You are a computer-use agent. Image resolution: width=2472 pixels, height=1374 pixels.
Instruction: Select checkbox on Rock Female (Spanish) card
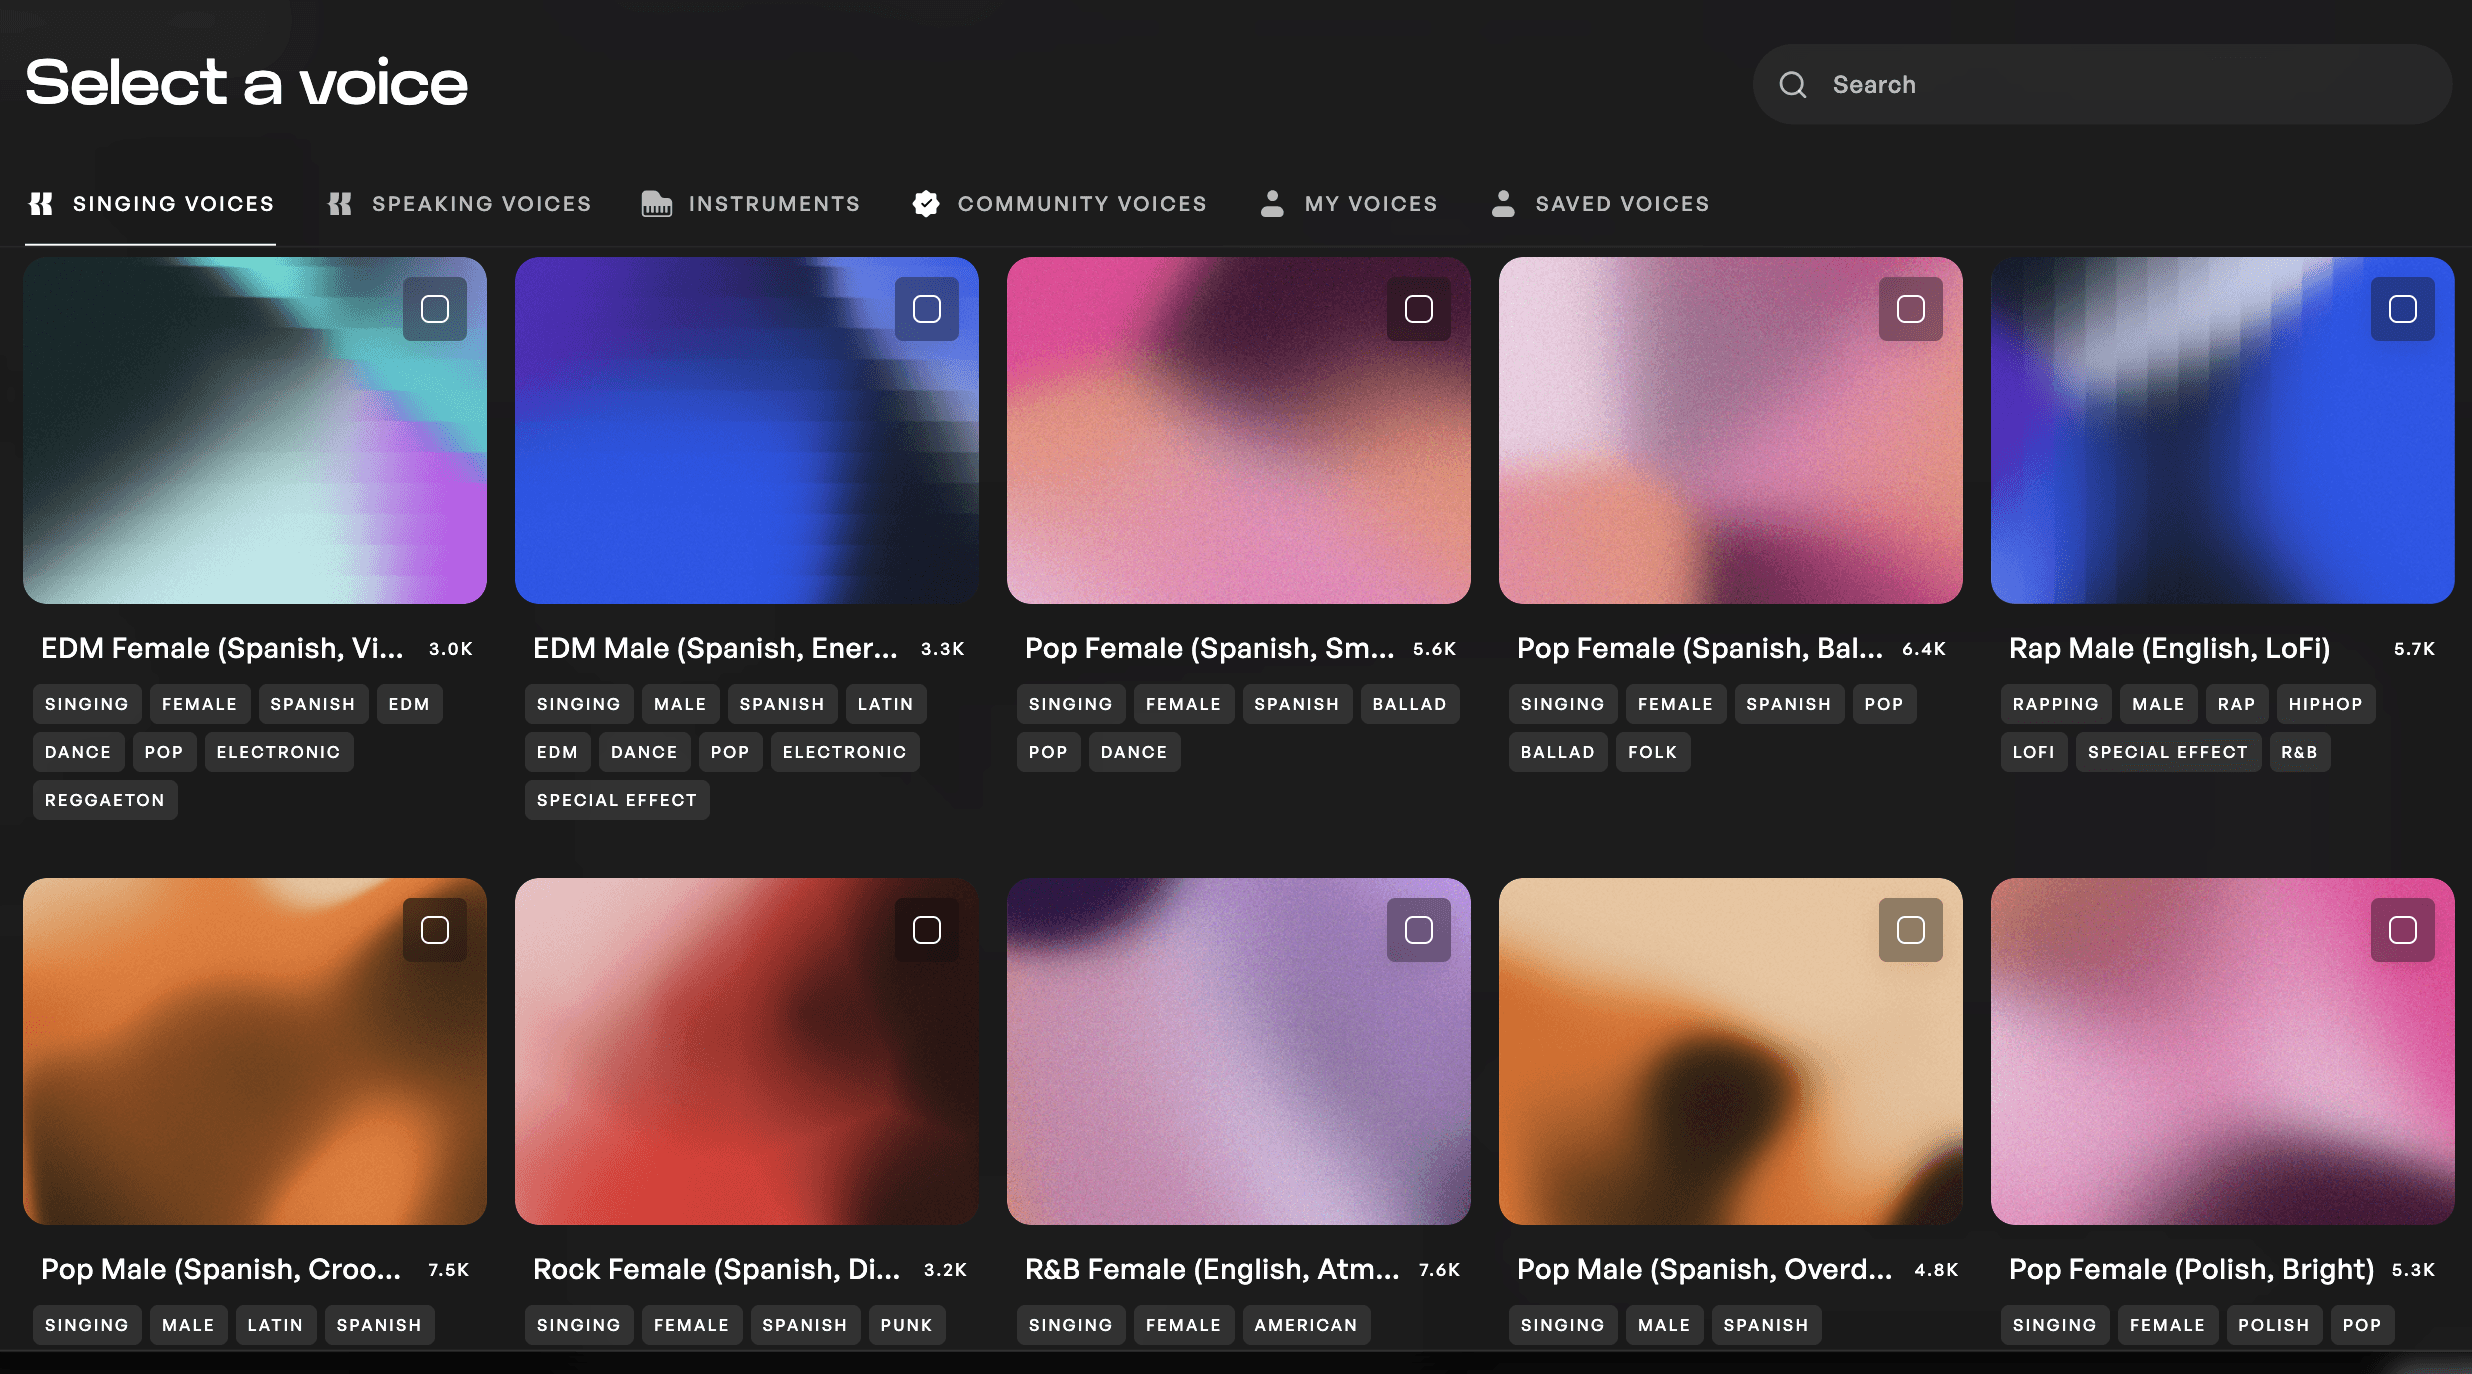(x=927, y=930)
